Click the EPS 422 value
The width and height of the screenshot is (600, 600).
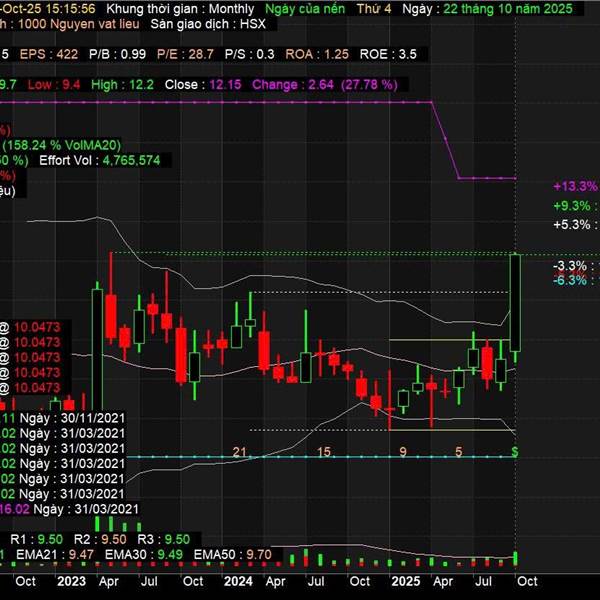pos(48,54)
